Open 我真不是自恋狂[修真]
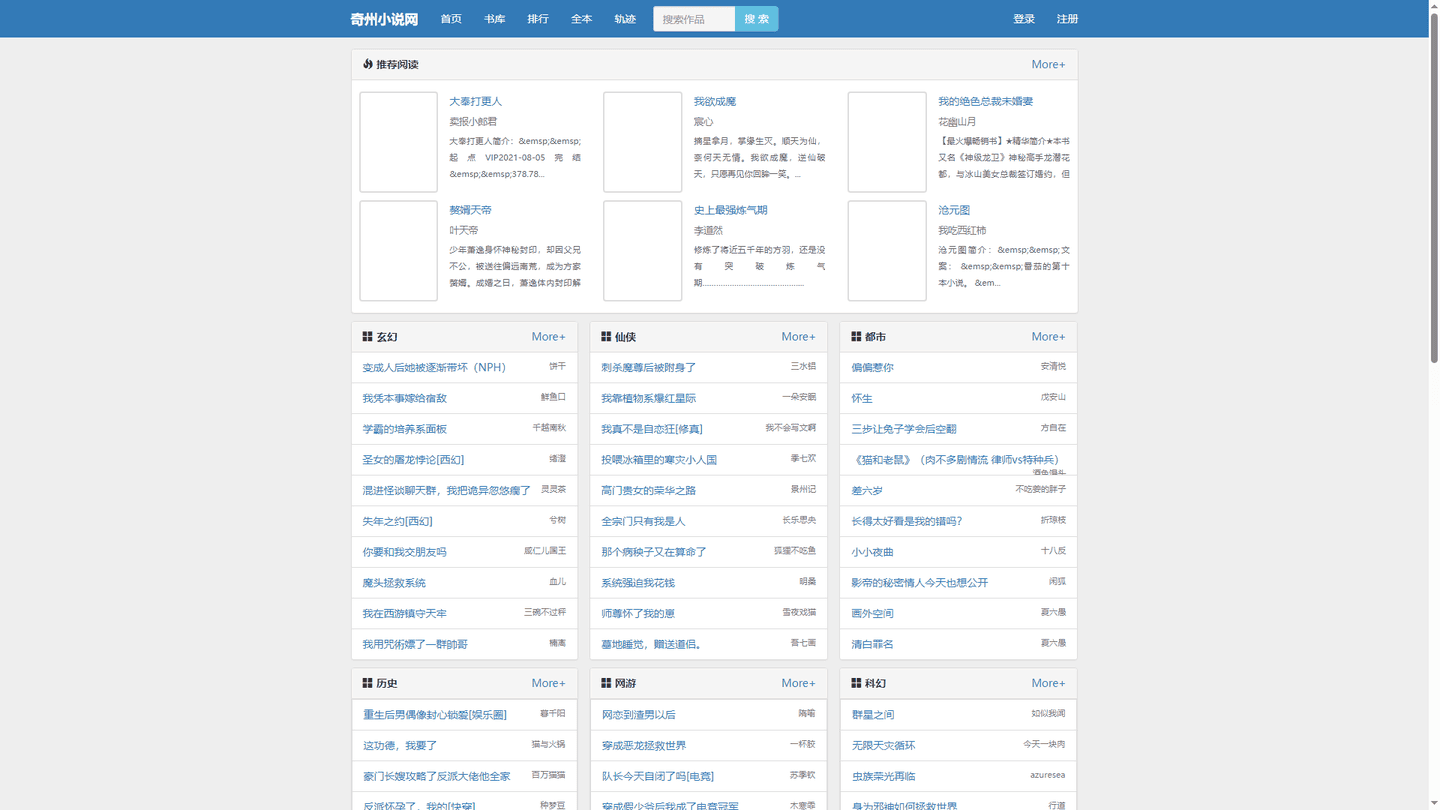 [652, 429]
